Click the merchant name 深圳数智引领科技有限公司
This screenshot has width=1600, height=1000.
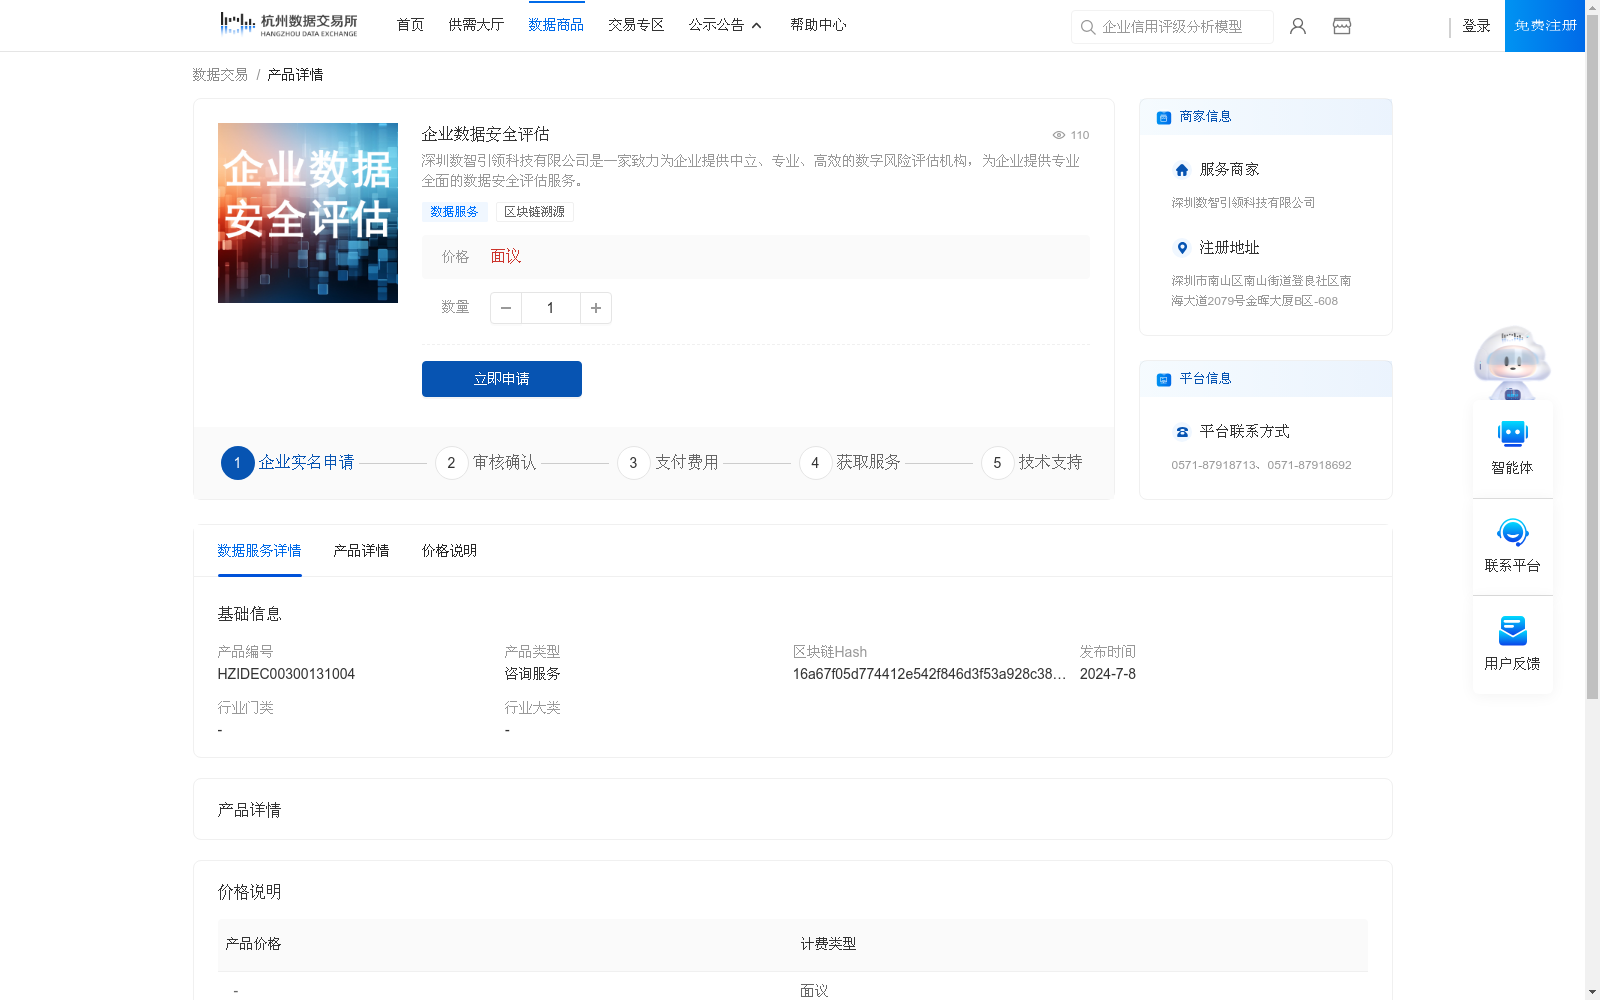[x=1243, y=203]
